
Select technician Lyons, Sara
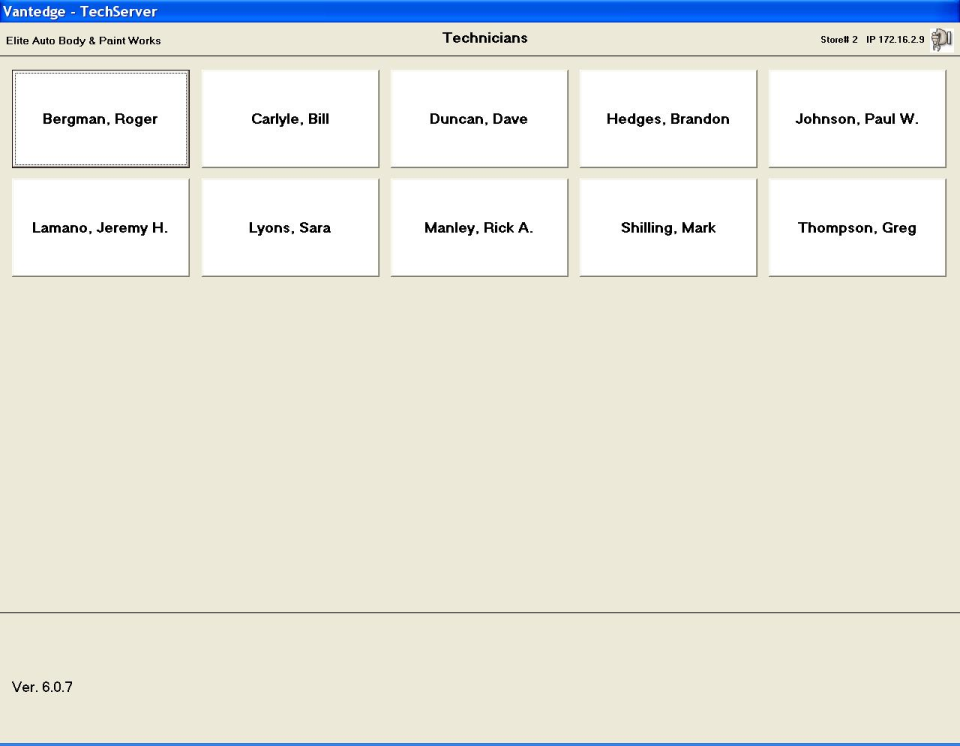(289, 227)
